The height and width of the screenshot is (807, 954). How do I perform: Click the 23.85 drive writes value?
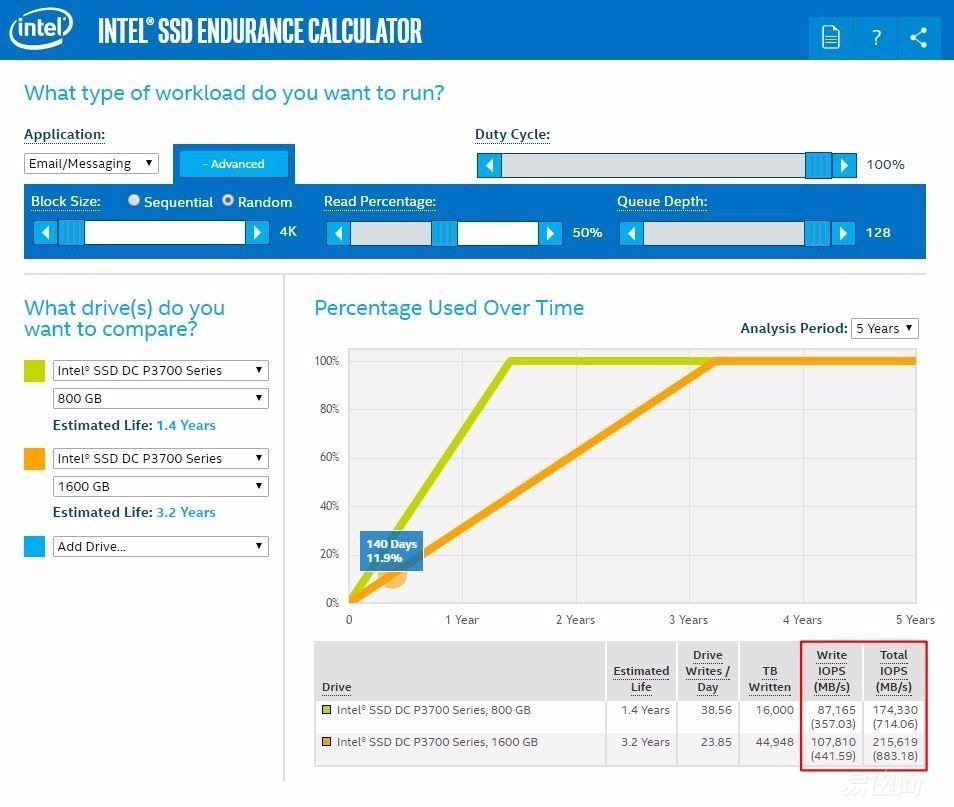[x=716, y=742]
